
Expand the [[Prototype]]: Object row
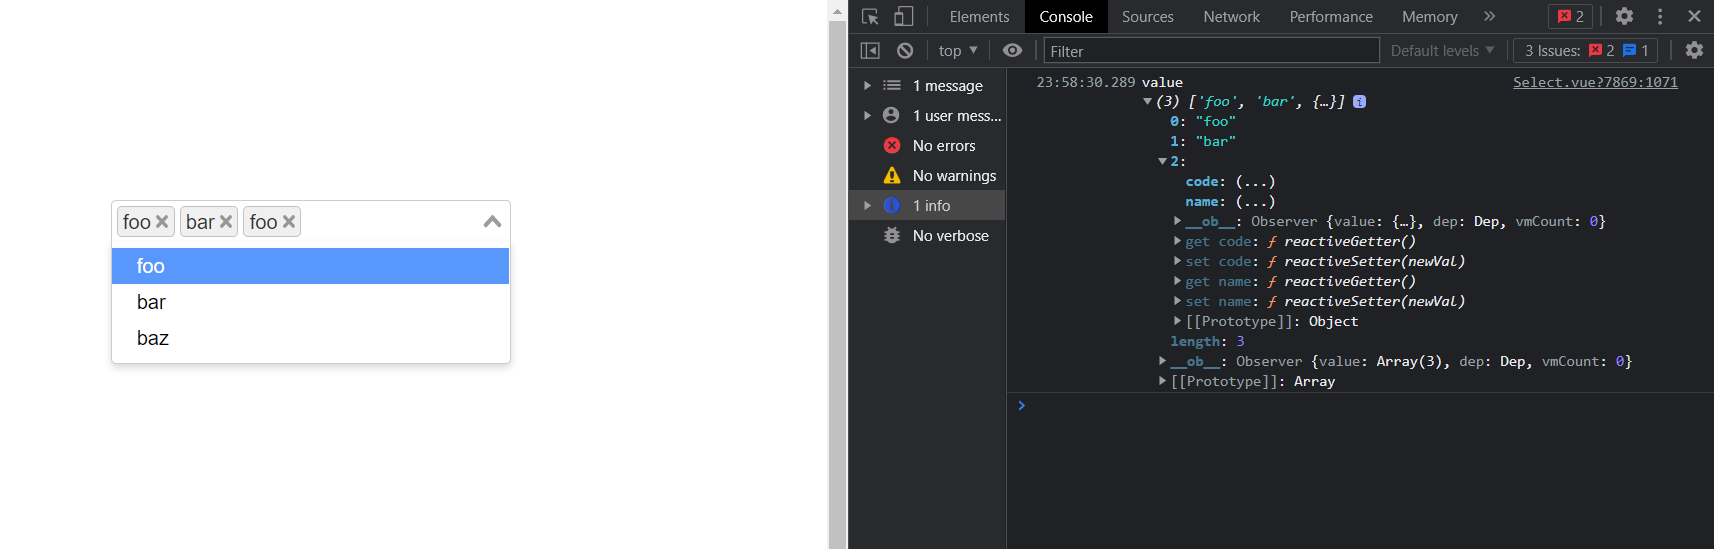(1177, 321)
